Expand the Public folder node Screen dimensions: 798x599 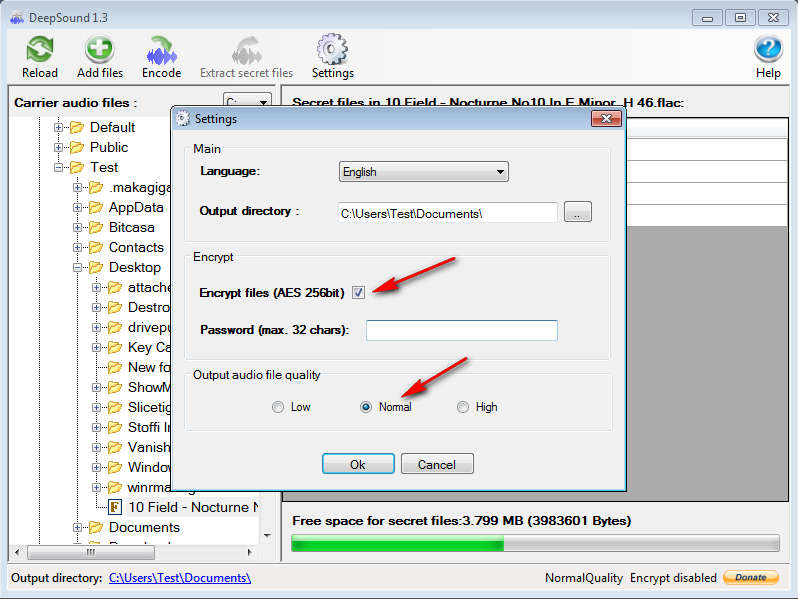point(59,147)
